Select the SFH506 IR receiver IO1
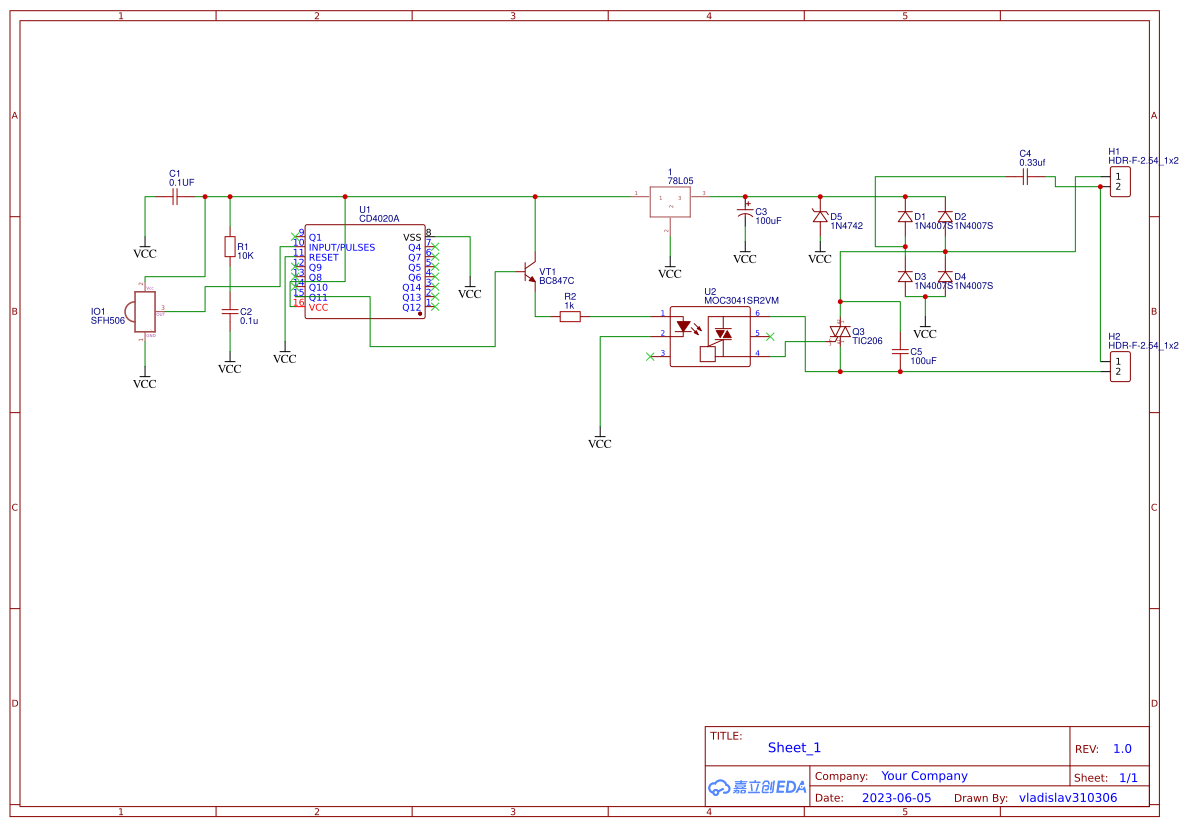The image size is (1189, 827). [x=143, y=310]
